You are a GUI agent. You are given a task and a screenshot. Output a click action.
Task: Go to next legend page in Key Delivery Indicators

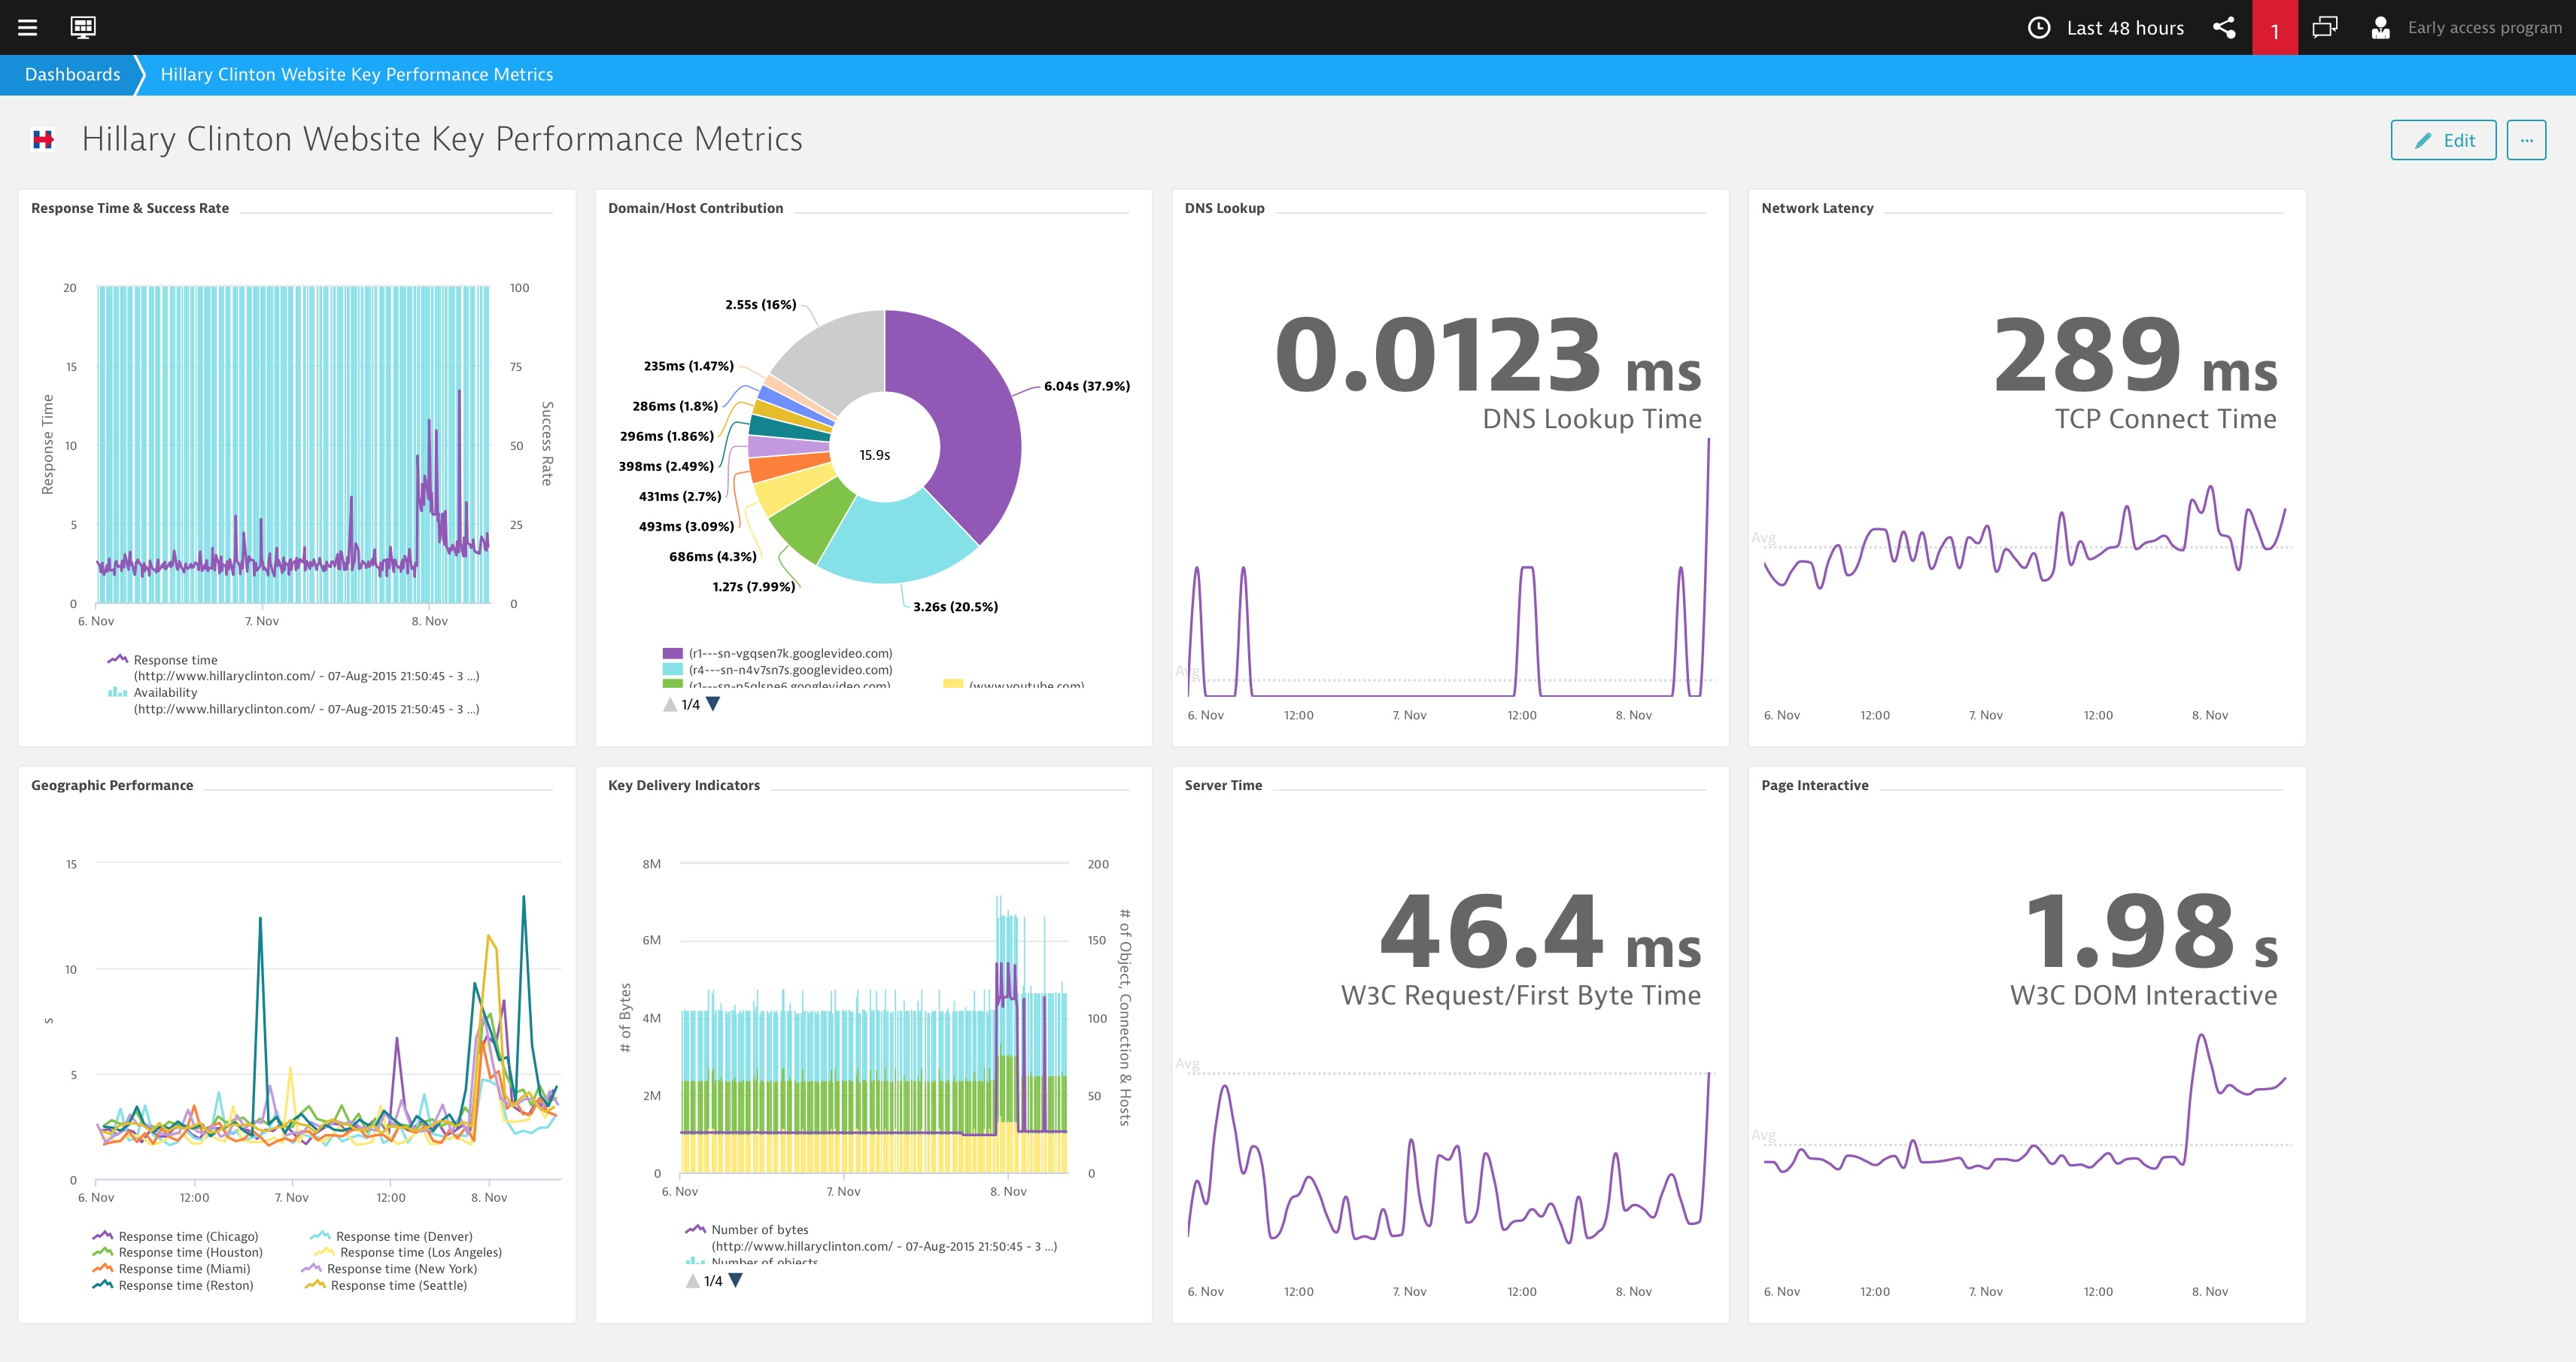(736, 1281)
